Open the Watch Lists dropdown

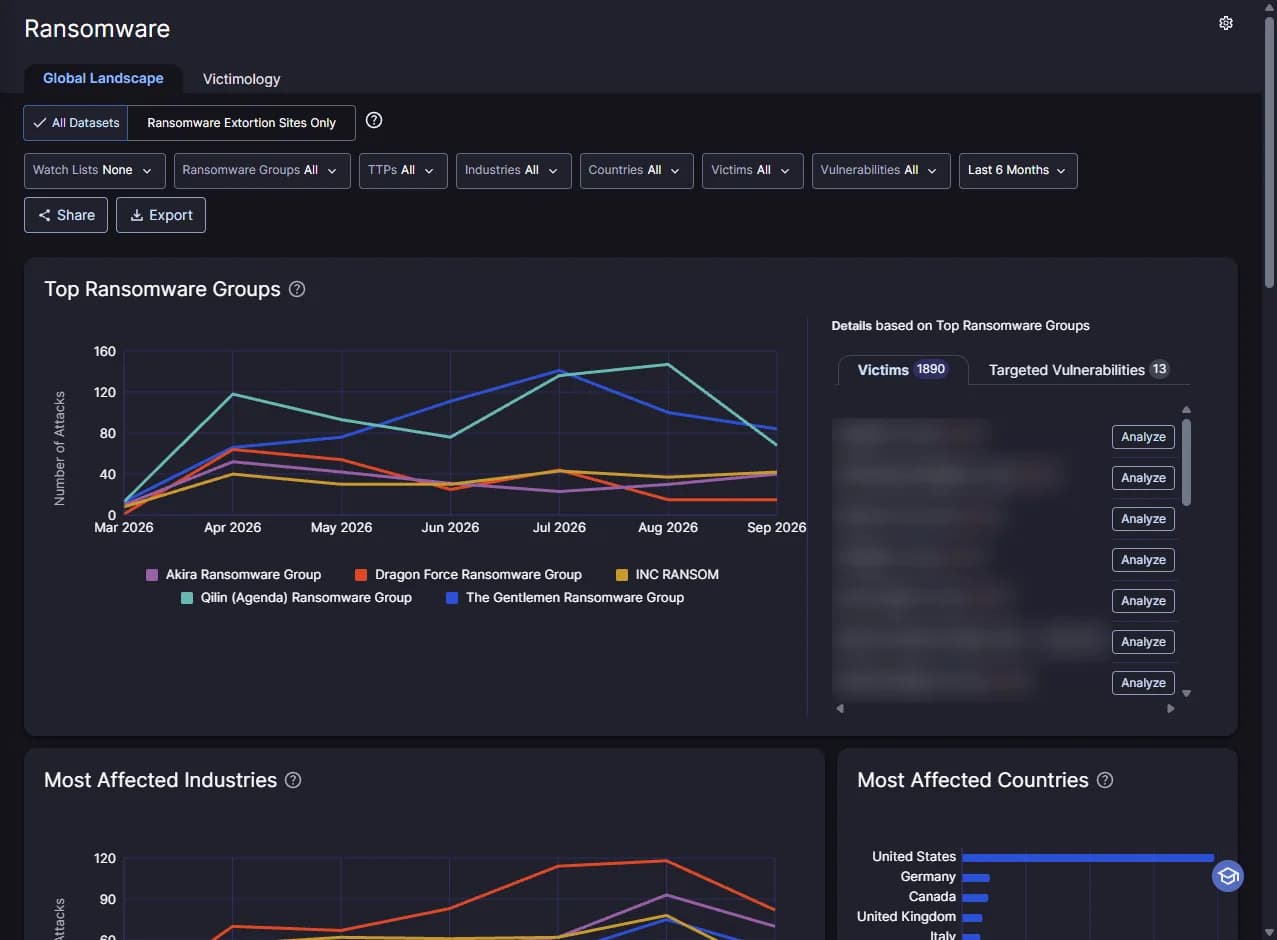coord(94,170)
